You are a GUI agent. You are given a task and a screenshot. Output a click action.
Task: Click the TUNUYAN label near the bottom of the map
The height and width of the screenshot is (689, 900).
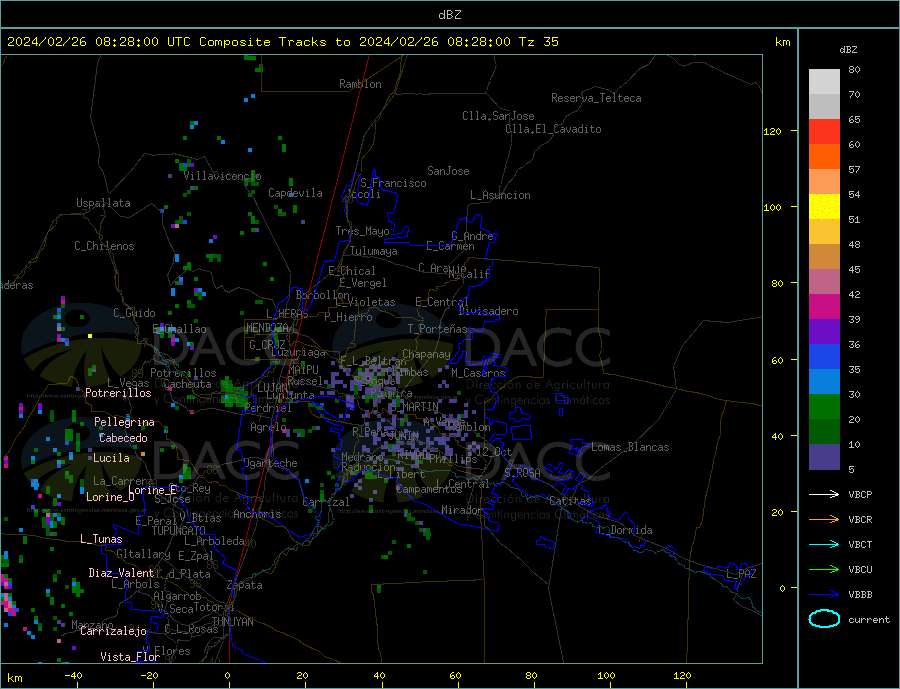[232, 622]
